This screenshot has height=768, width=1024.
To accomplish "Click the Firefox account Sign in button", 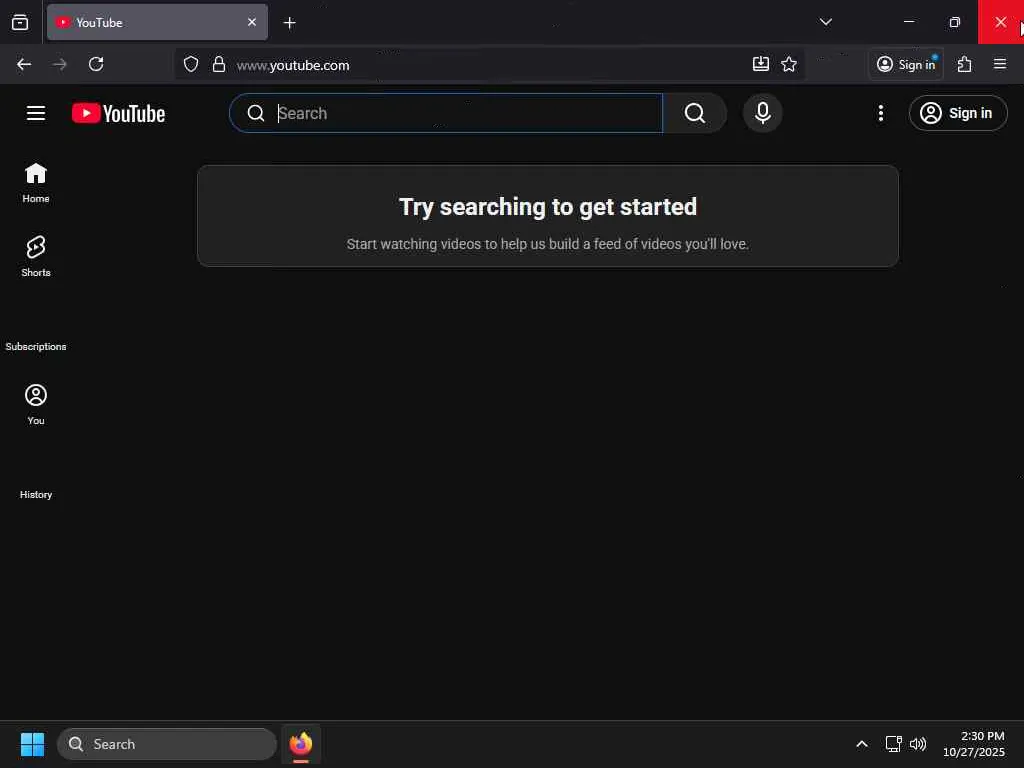I will pyautogui.click(x=906, y=64).
